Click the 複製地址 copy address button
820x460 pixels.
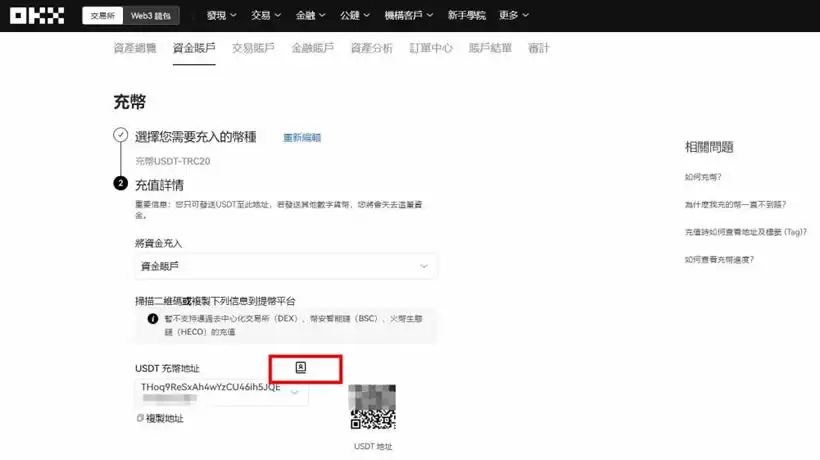click(160, 418)
